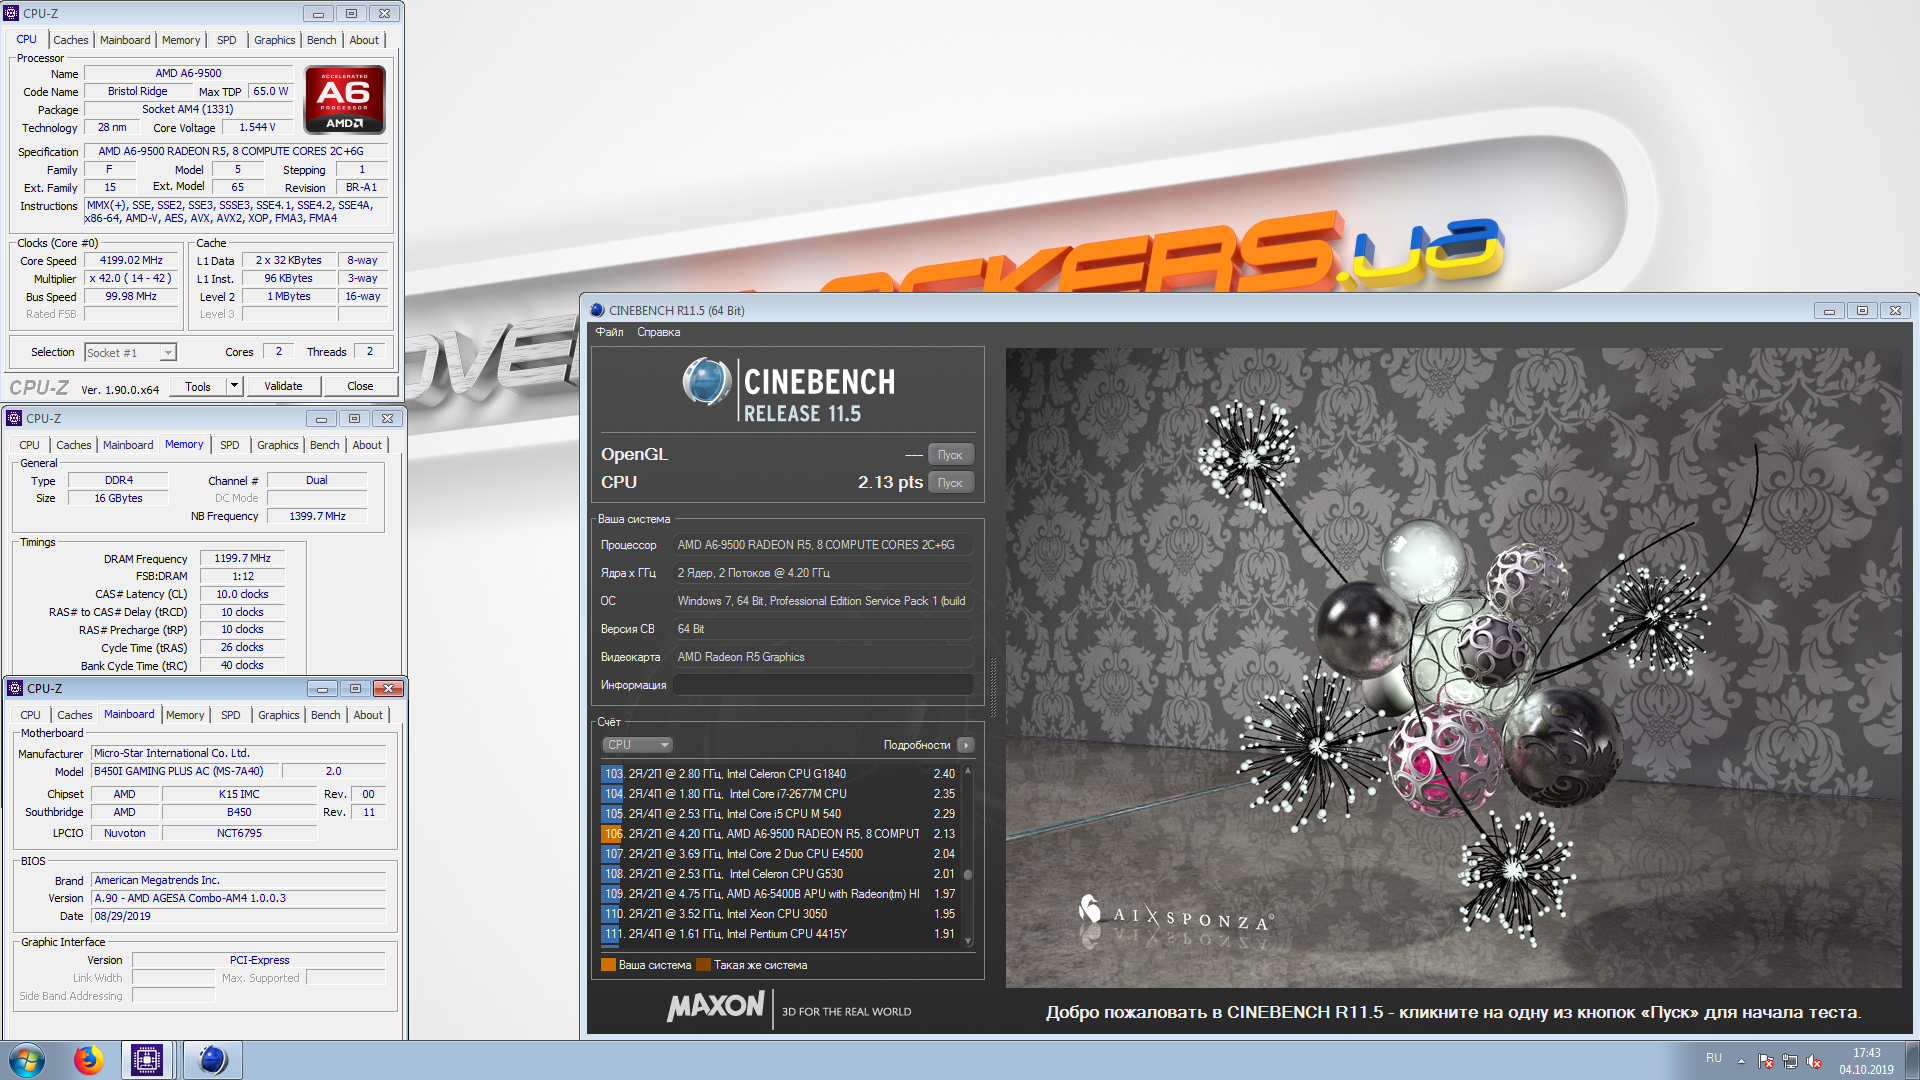Screen dimensions: 1920x1080
Task: Open the Memory tab in the Mainboard CPU-Z window
Action: (185, 715)
